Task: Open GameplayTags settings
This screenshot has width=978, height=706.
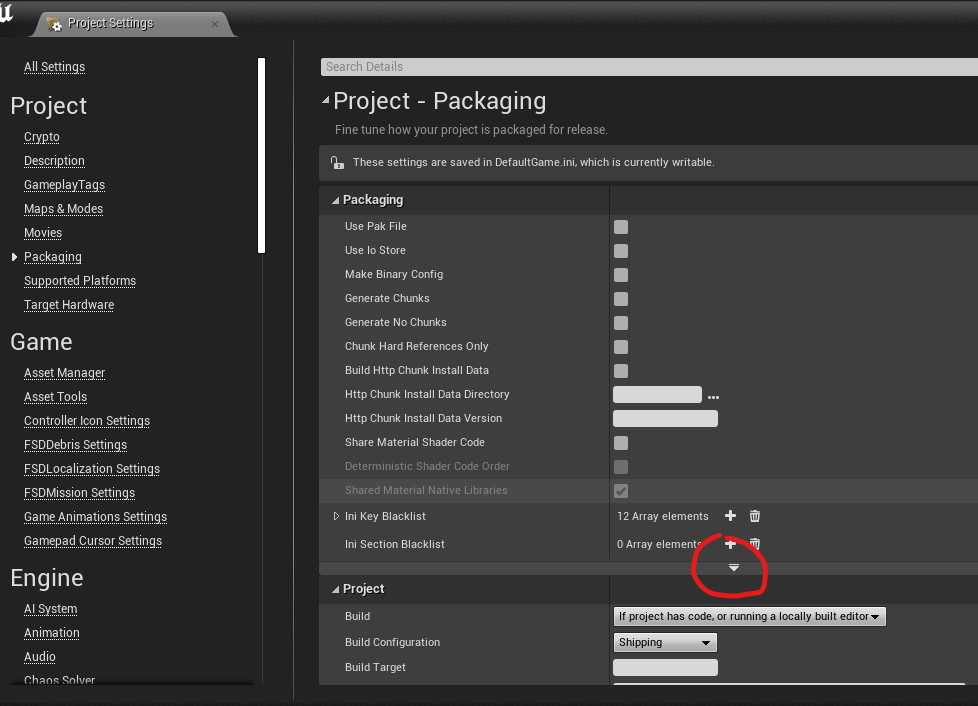Action: tap(64, 185)
